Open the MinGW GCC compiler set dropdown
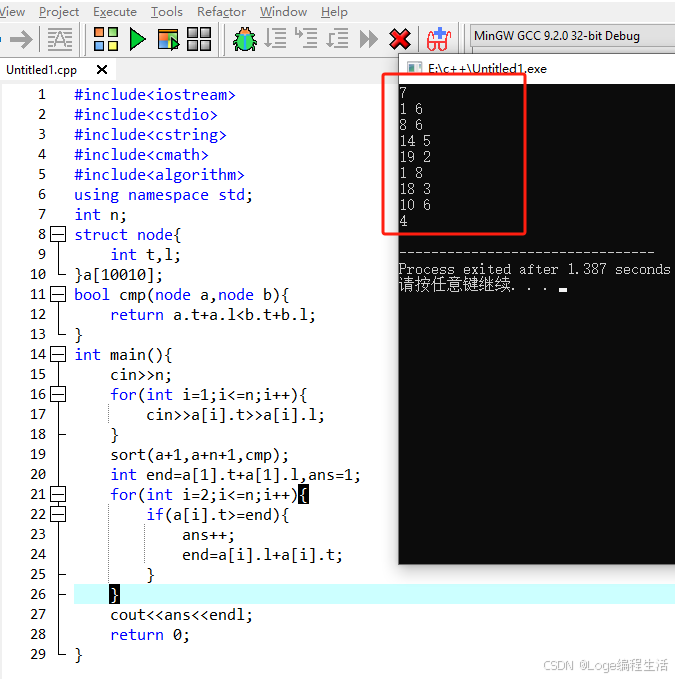Image resolution: width=675 pixels, height=679 pixels. [572, 36]
